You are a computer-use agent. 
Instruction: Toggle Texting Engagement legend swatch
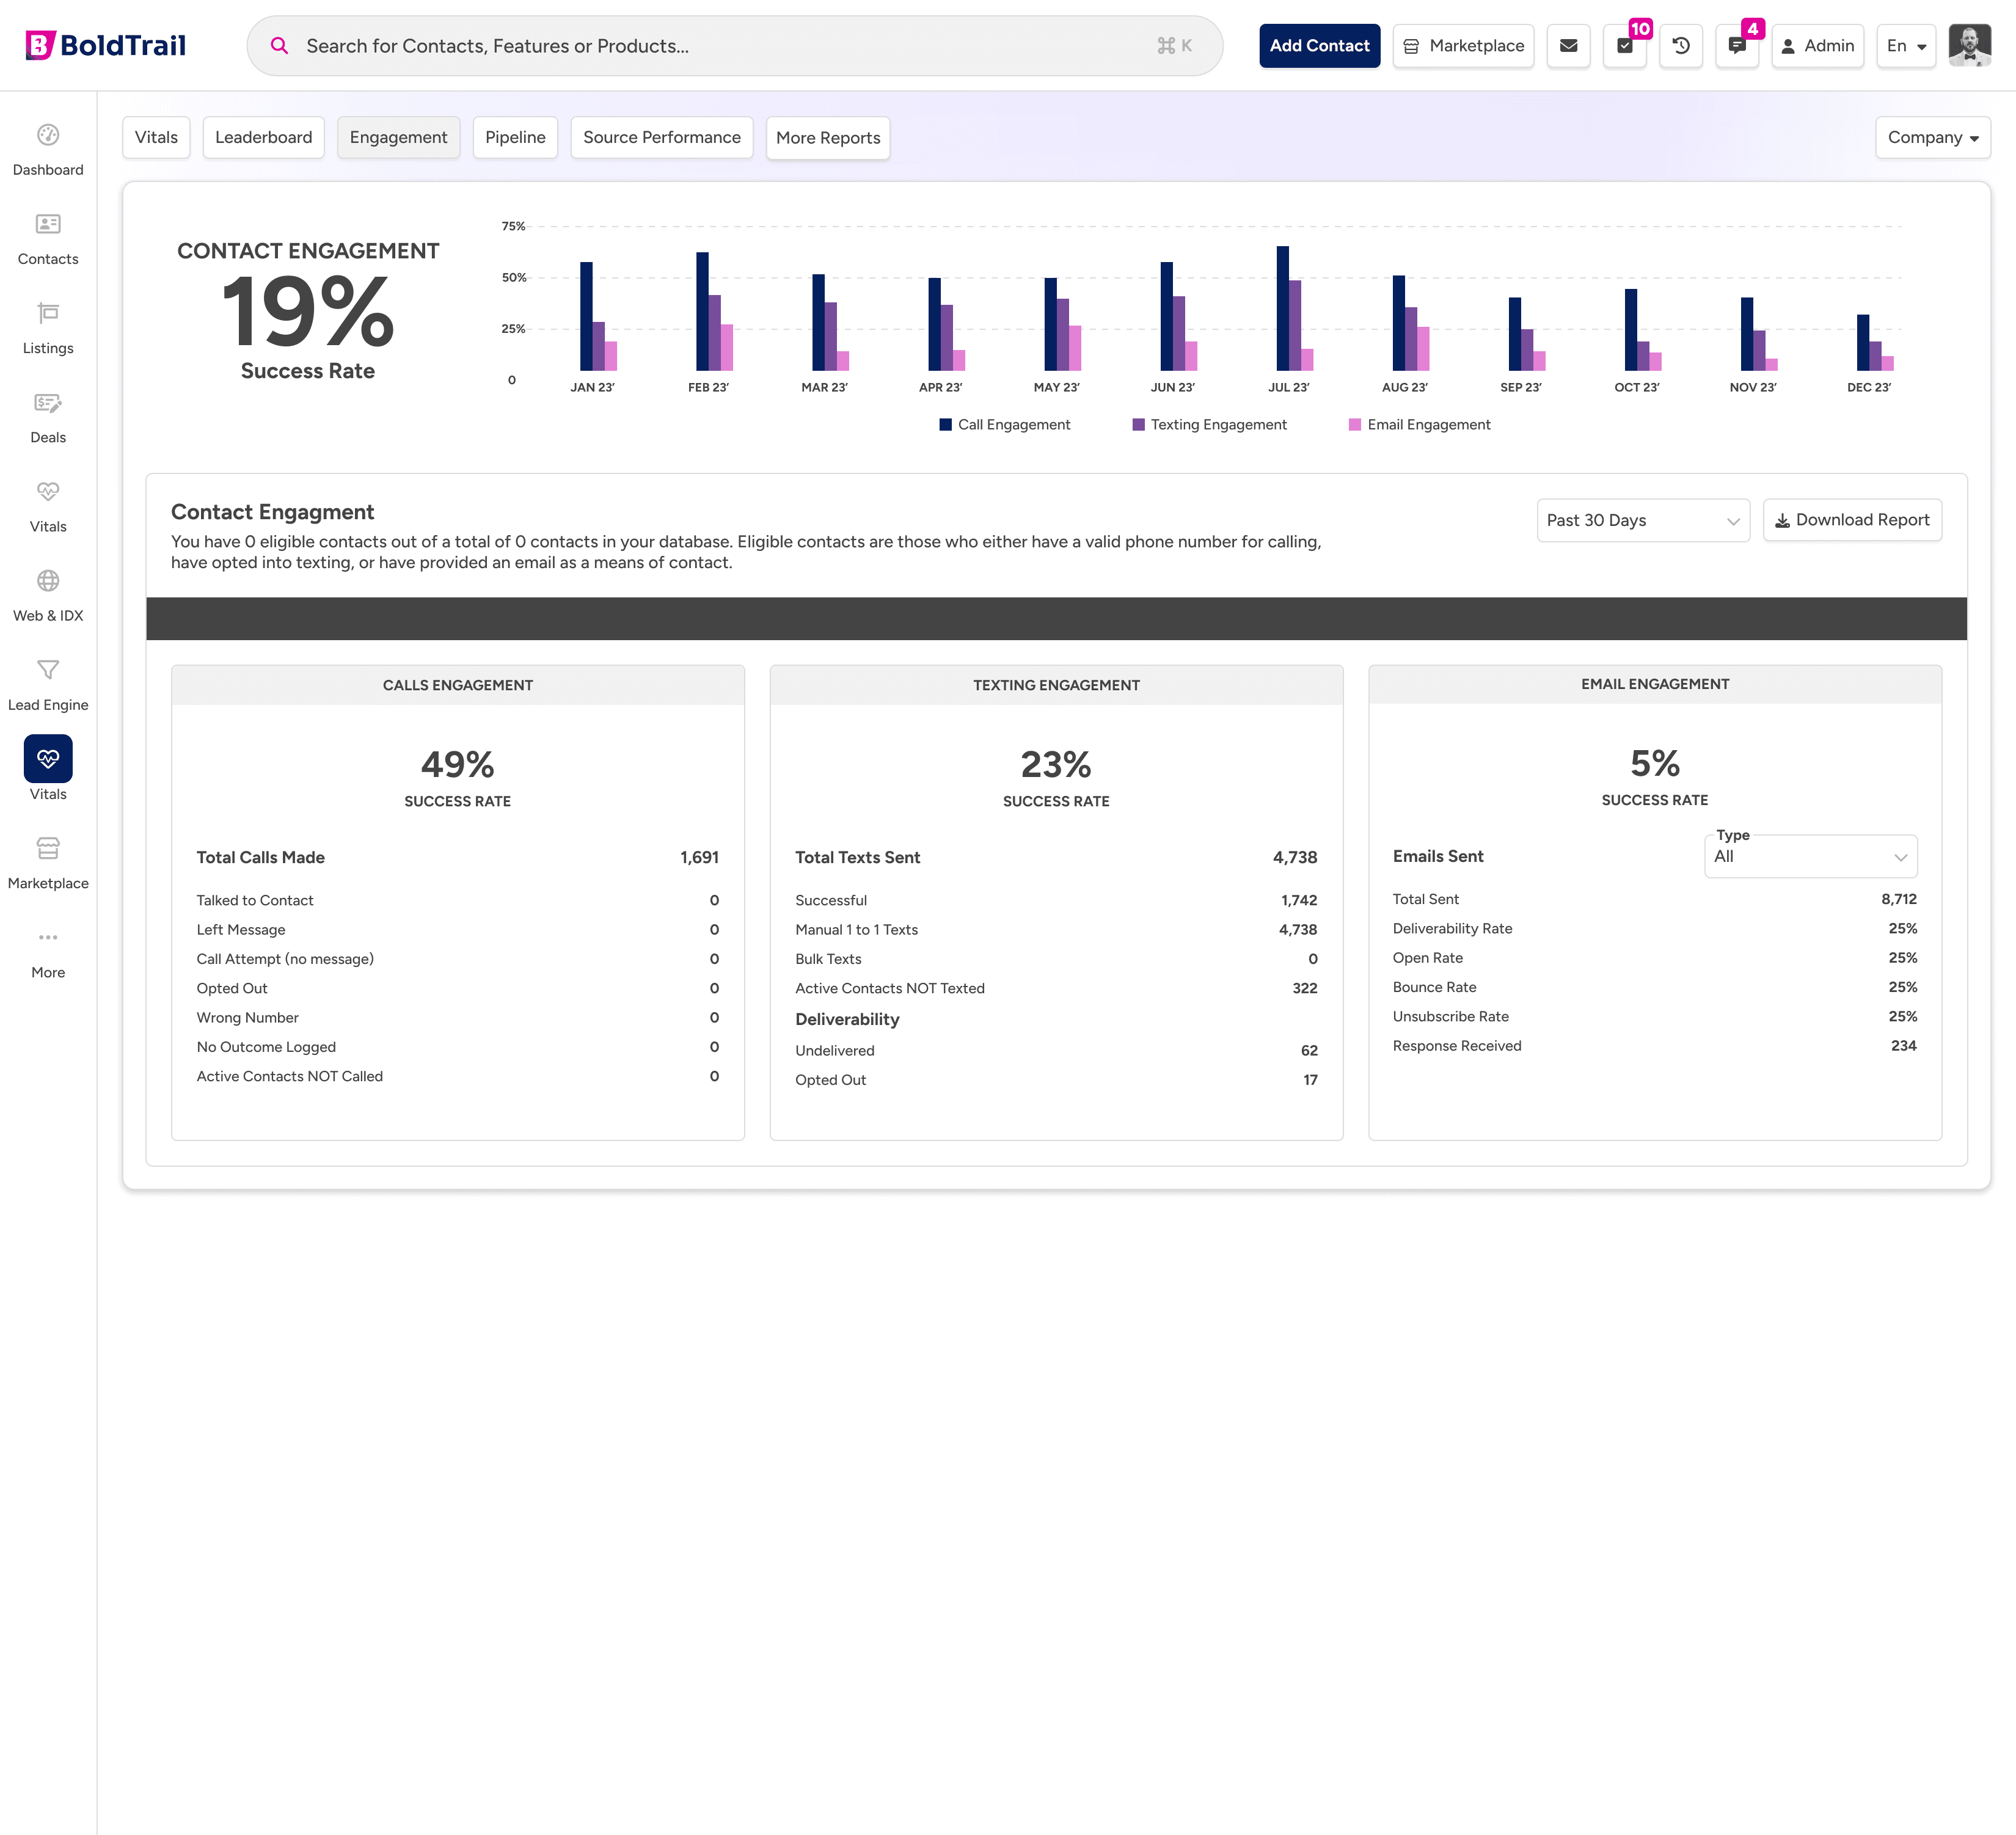coord(1138,425)
